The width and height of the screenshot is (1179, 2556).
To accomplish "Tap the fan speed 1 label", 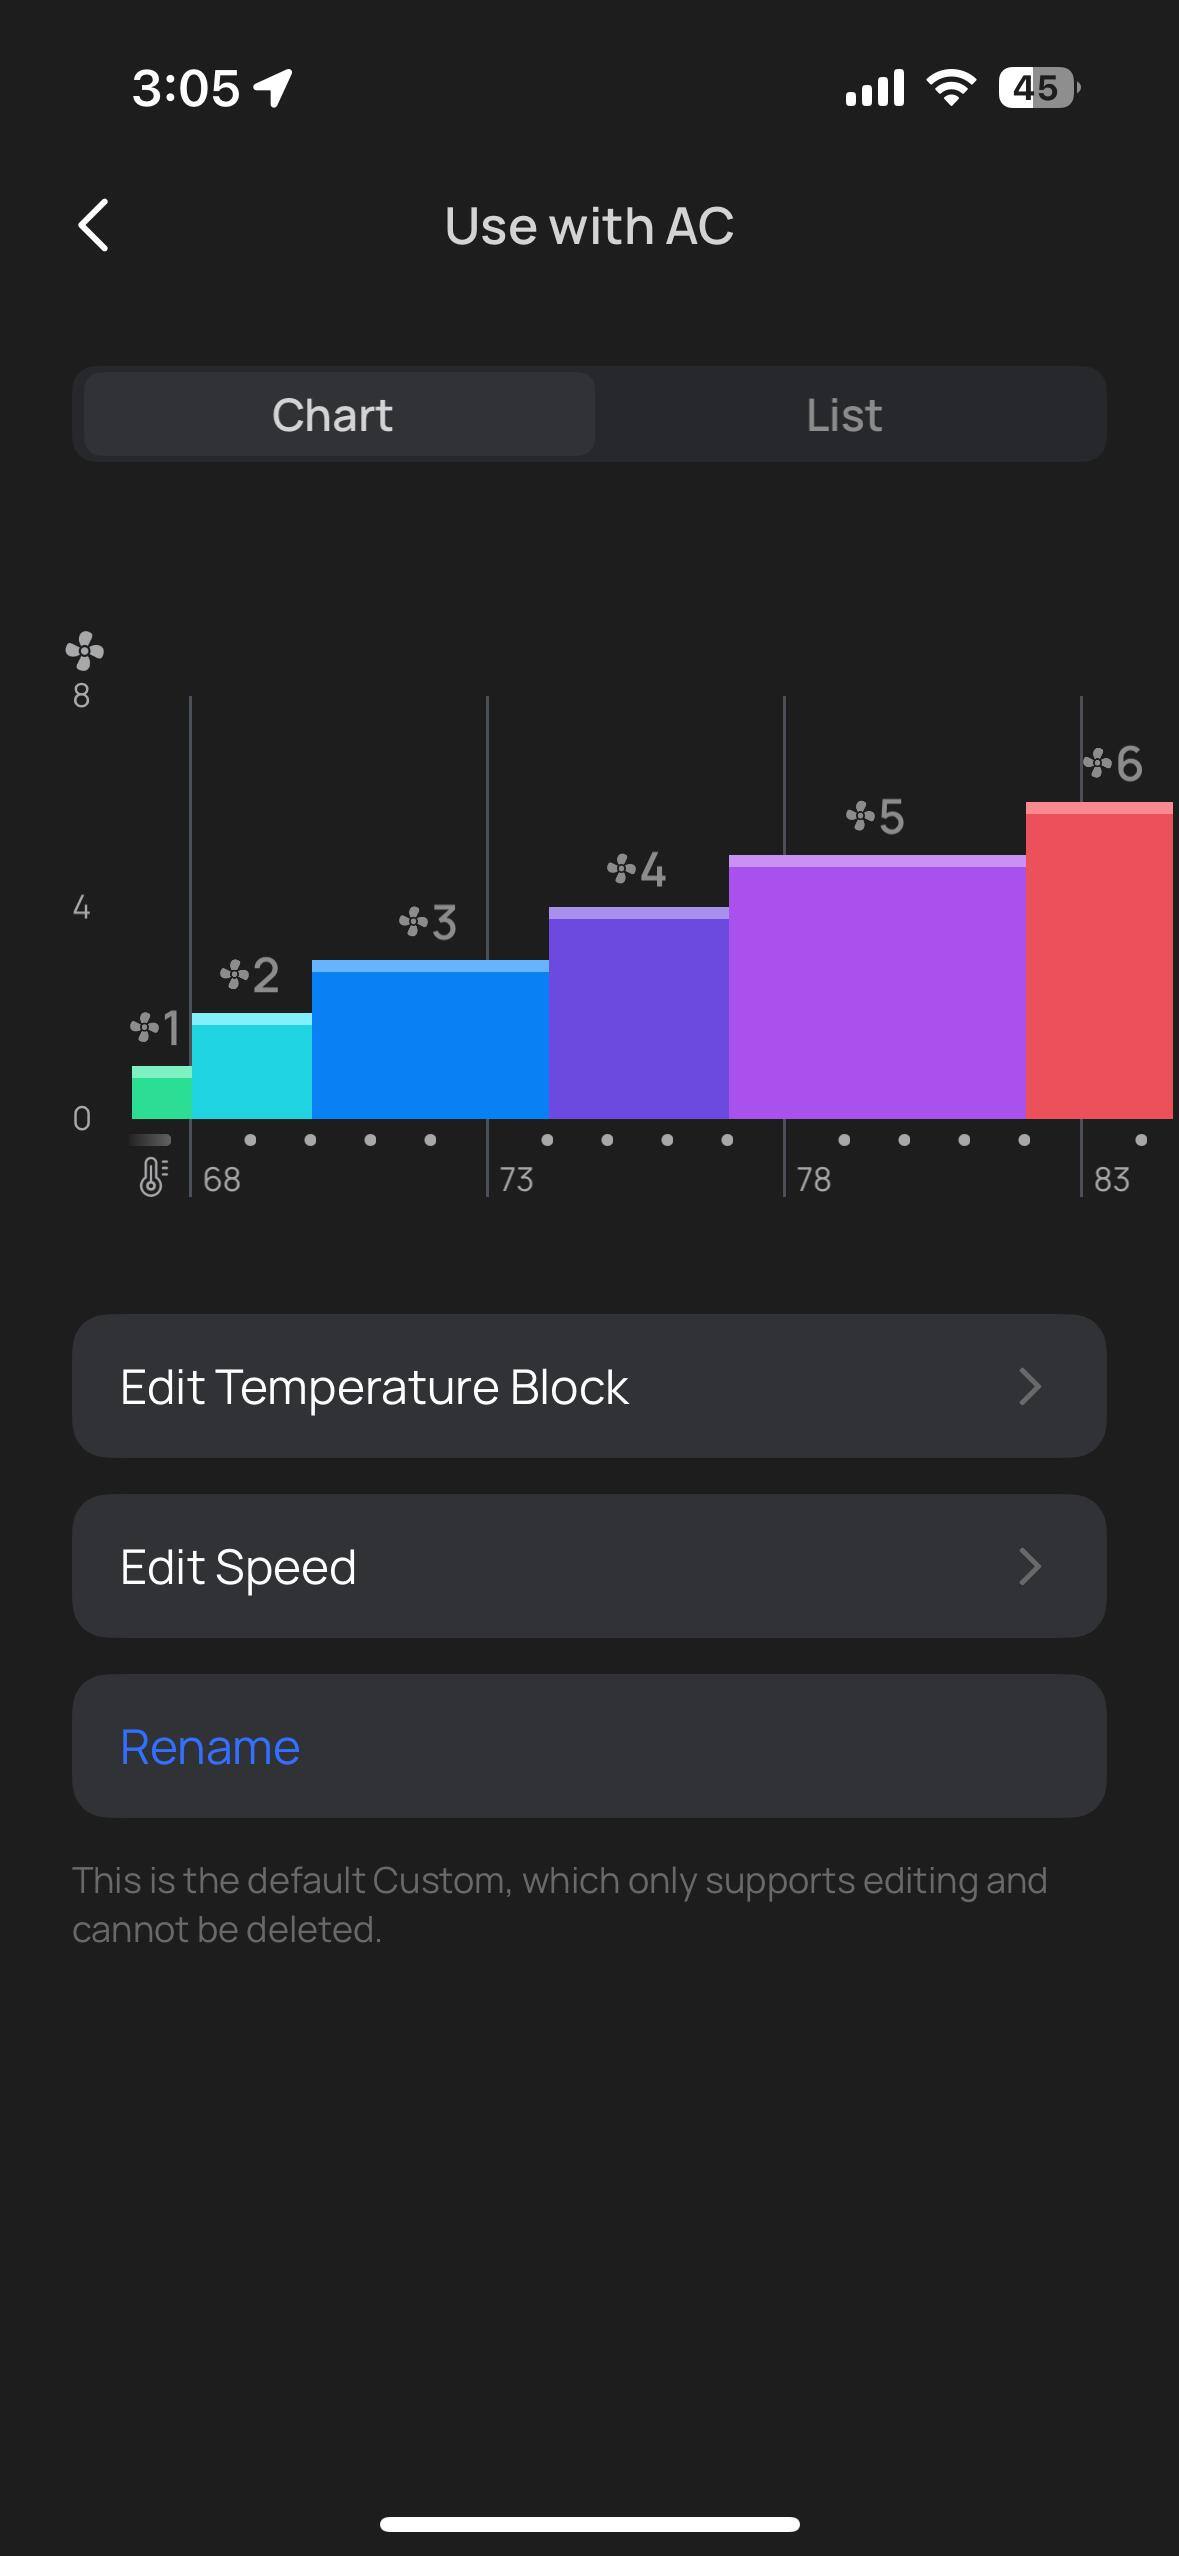I will point(156,1027).
